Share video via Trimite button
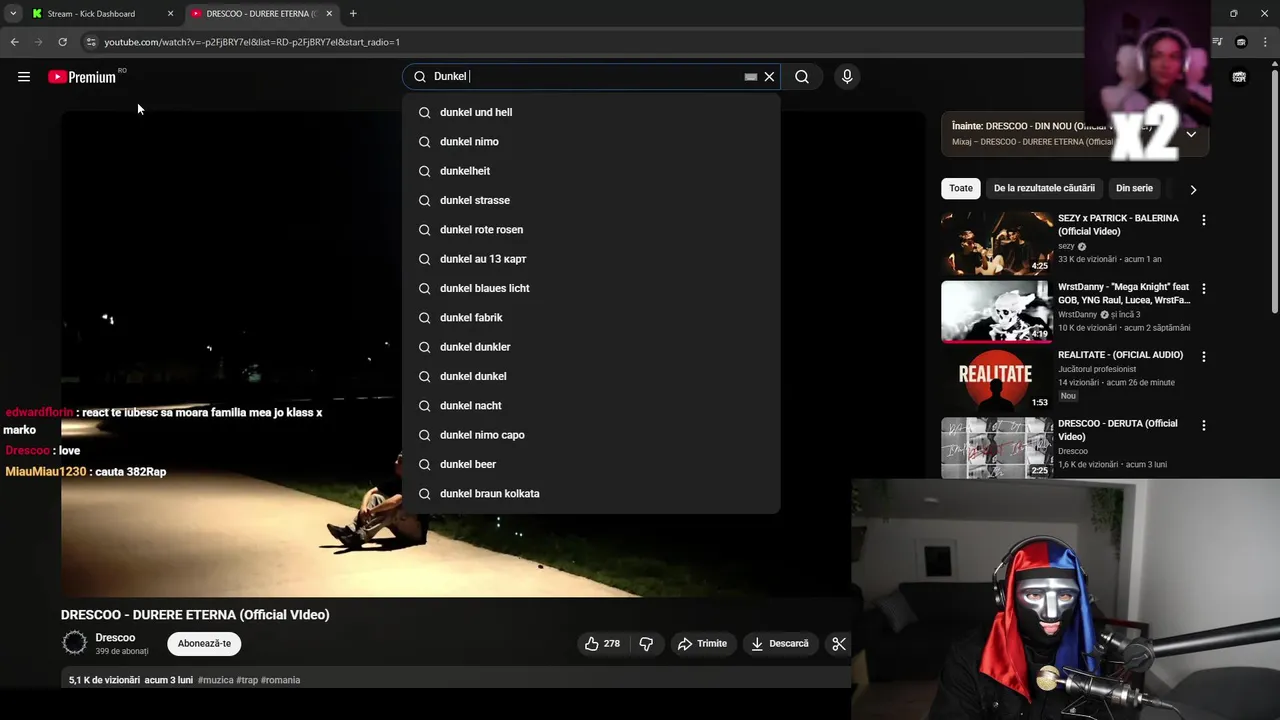Screen dimensions: 1280x720 [x=703, y=644]
